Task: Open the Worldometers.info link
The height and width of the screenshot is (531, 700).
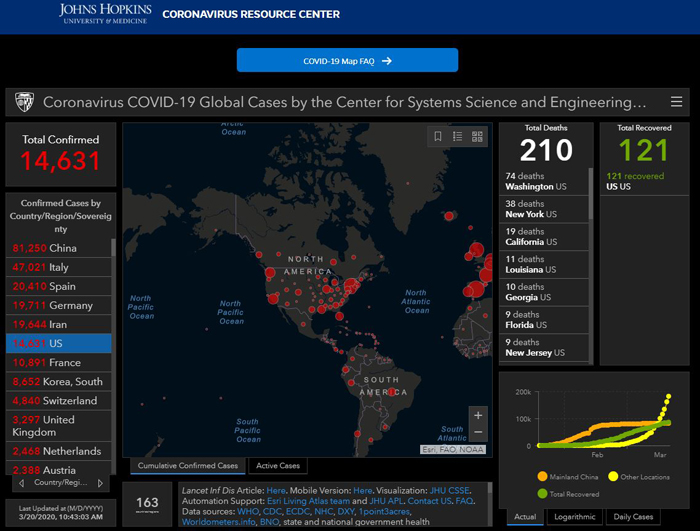Action: pyautogui.click(x=218, y=522)
